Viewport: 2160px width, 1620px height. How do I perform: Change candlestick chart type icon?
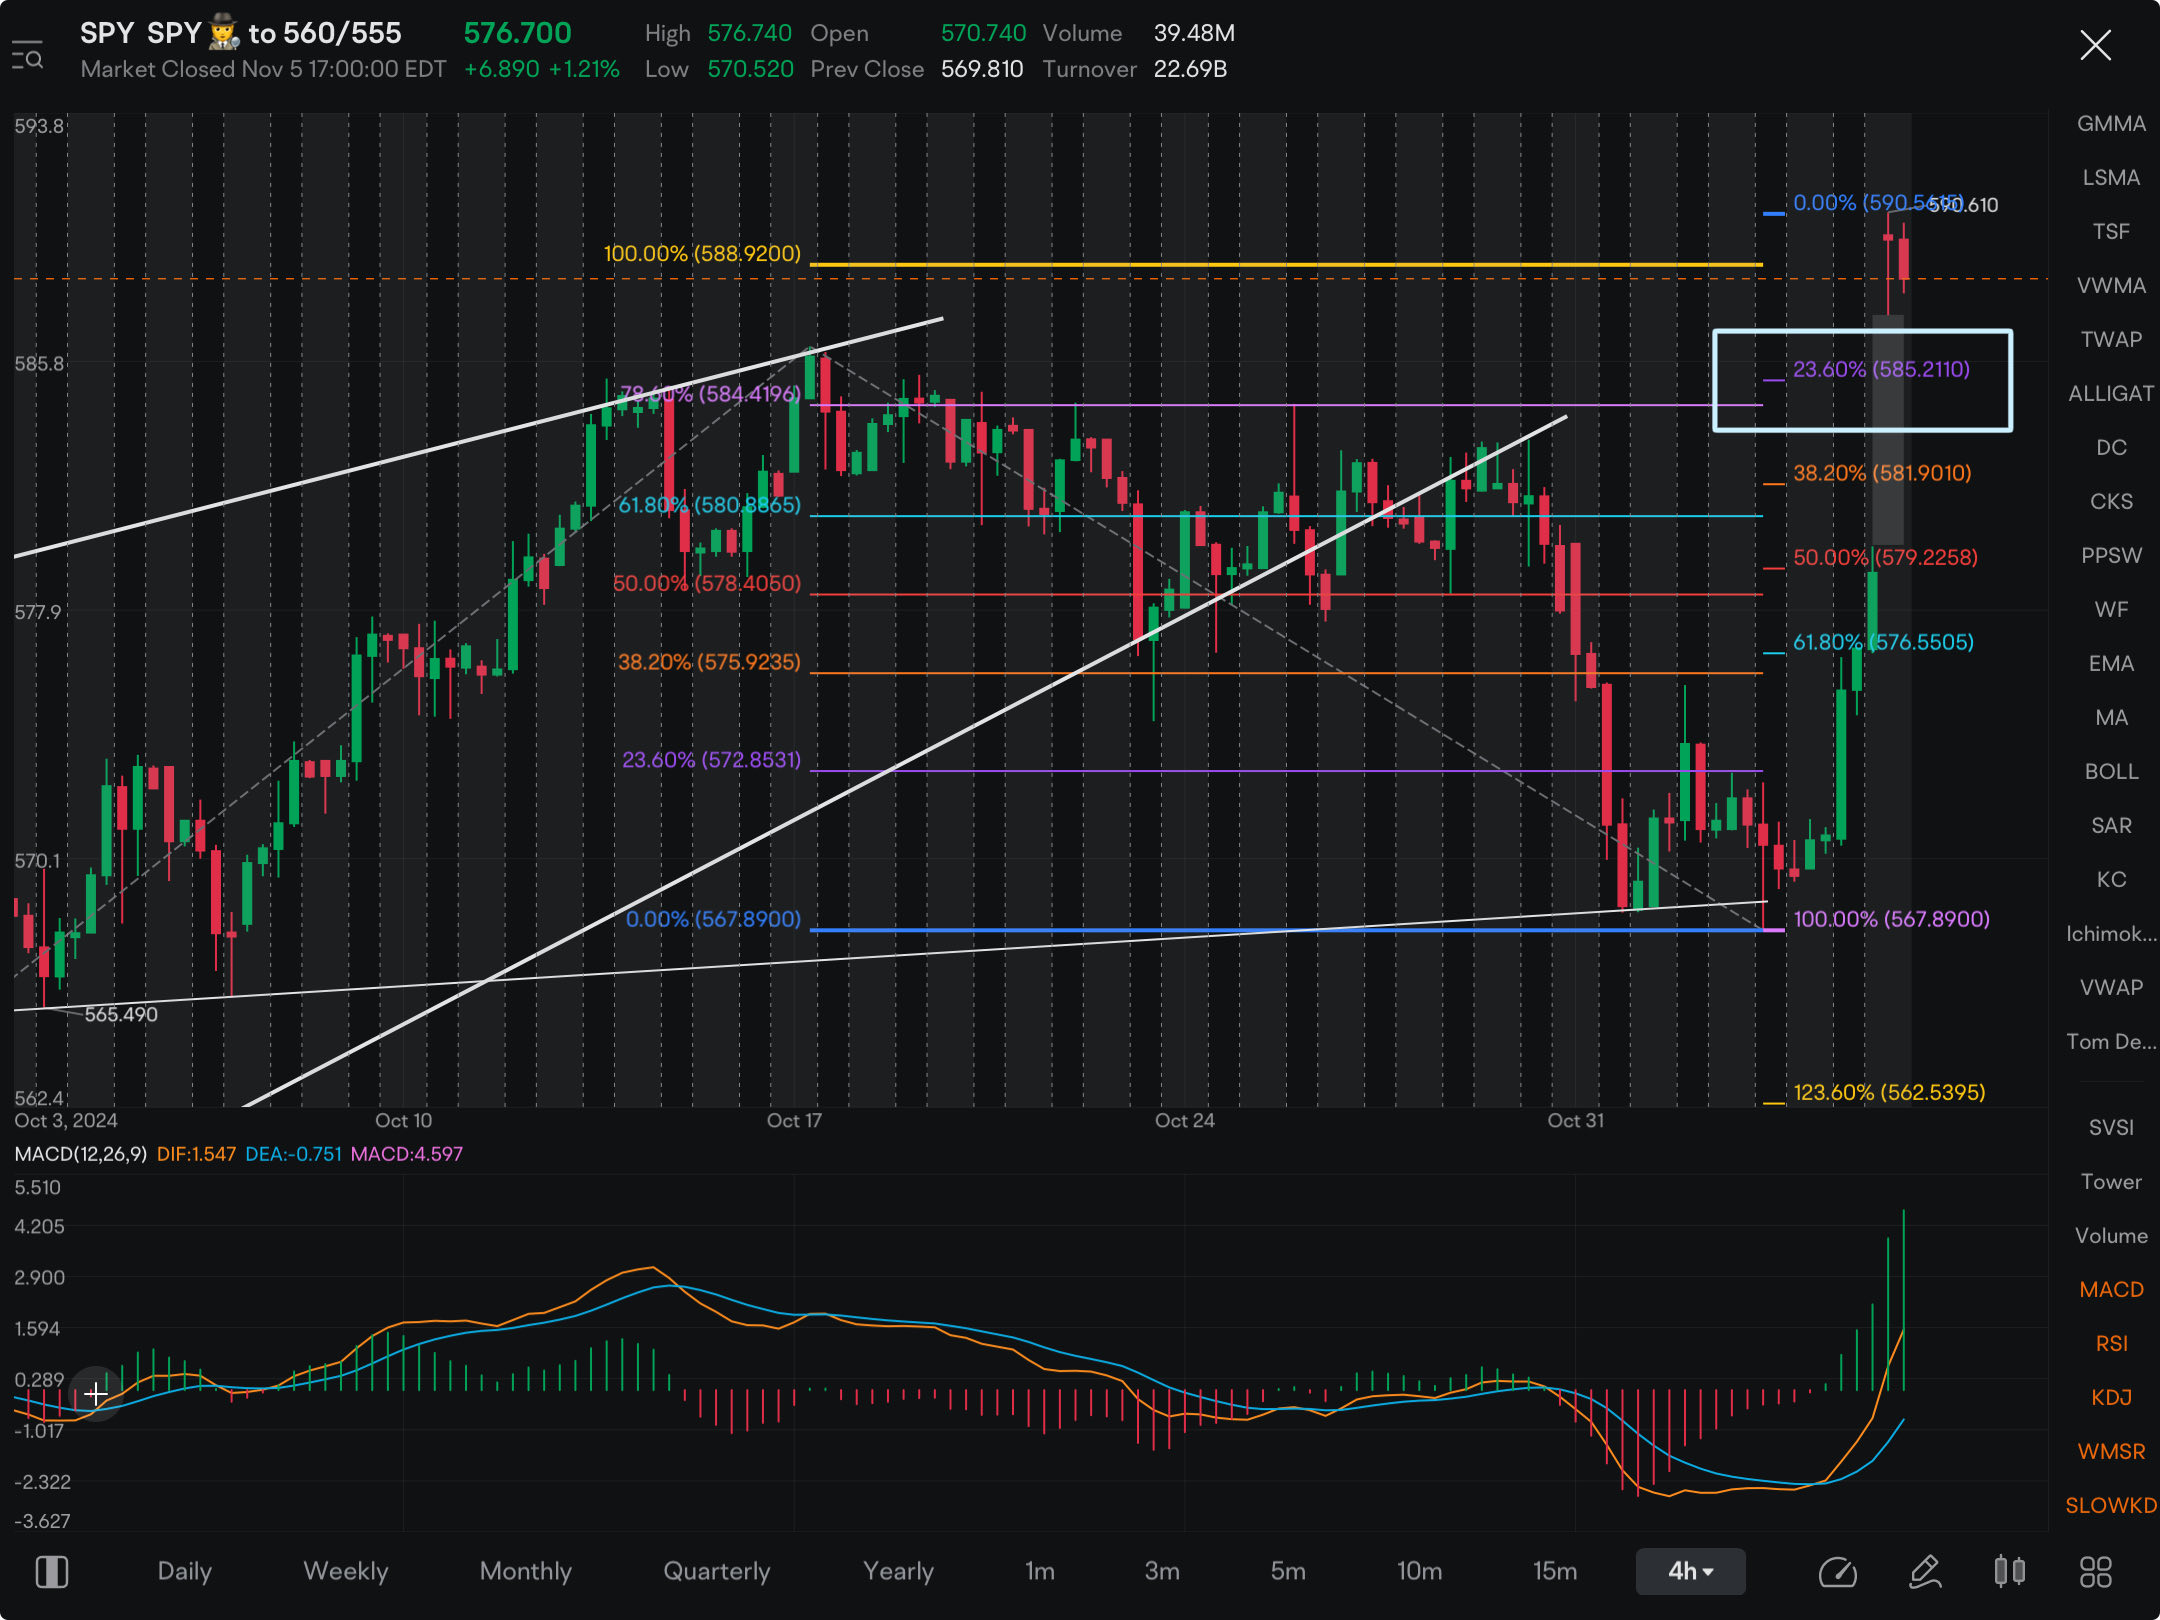[x=2010, y=1571]
